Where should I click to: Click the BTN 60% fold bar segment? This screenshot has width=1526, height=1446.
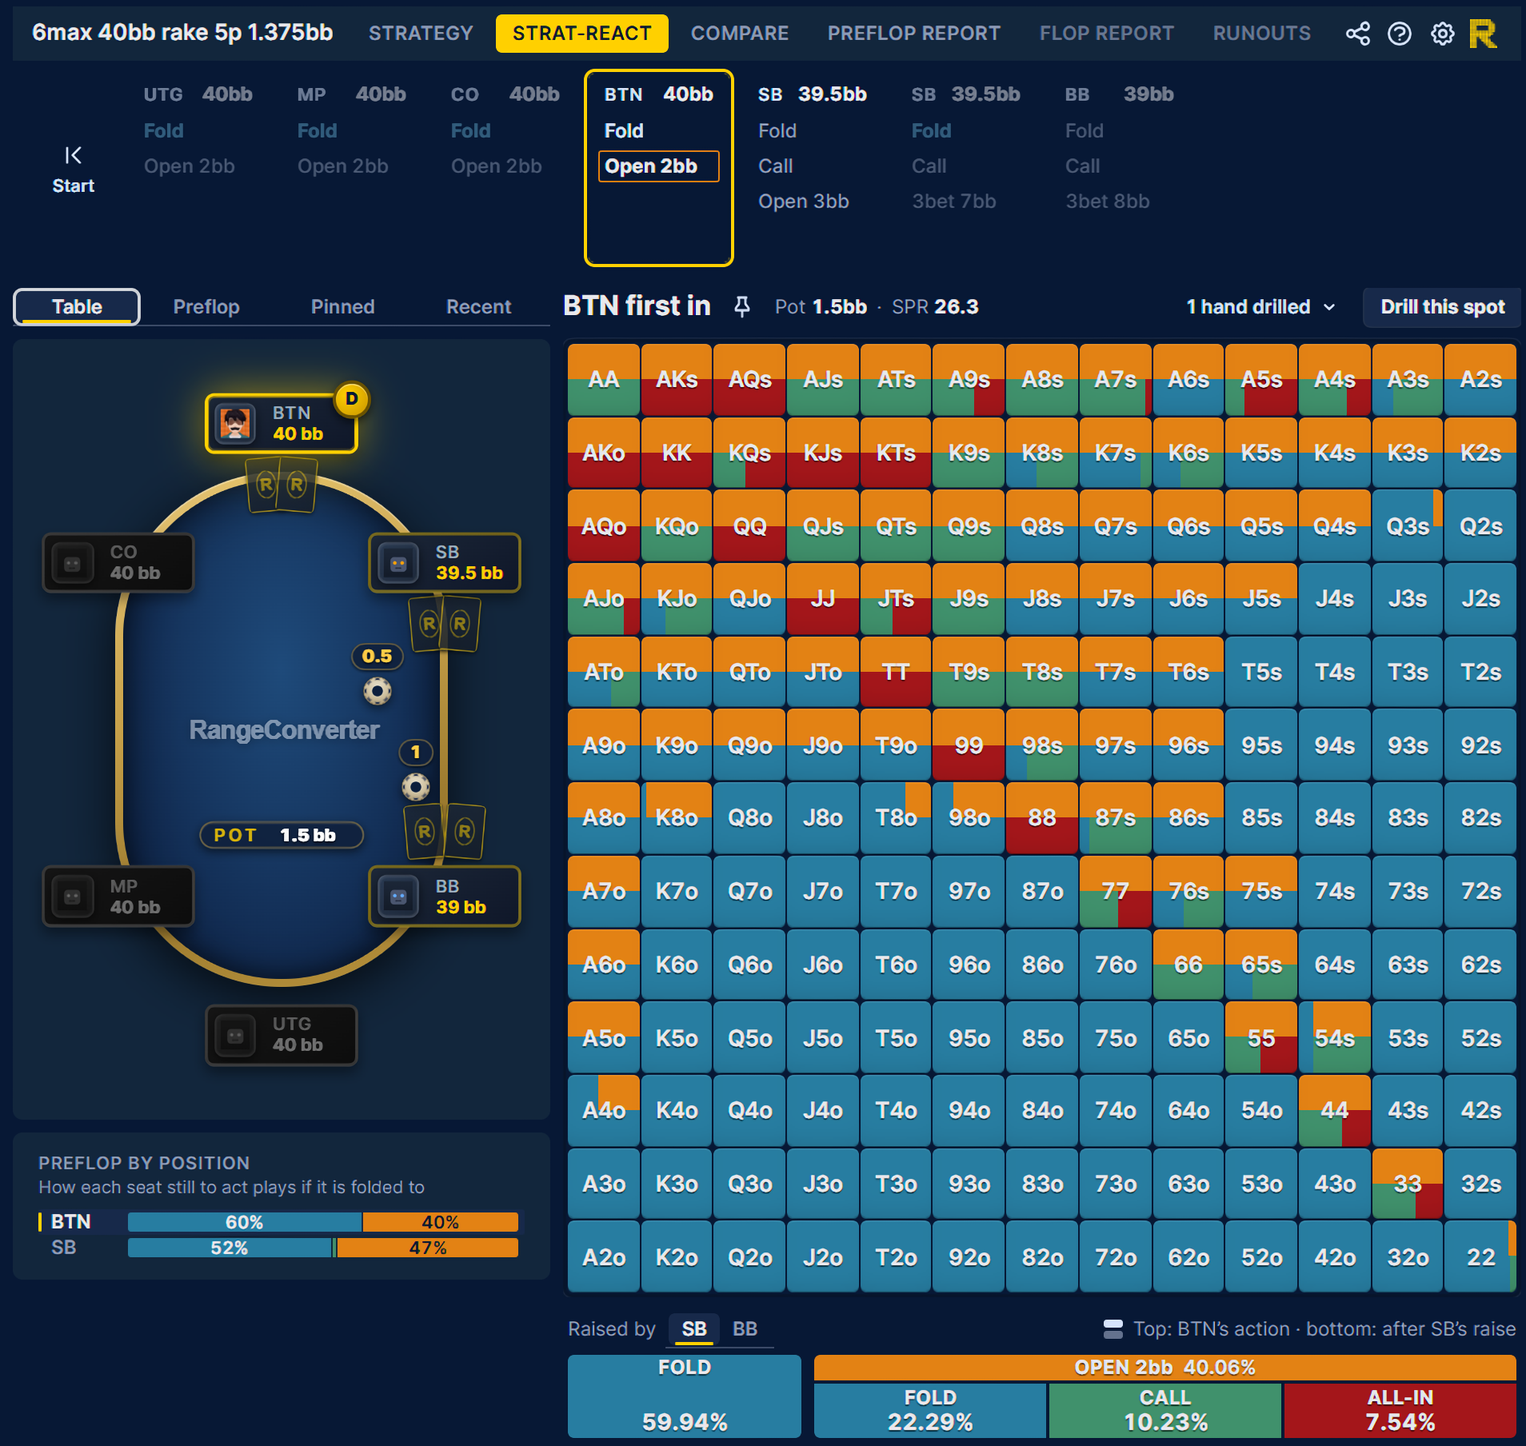pyautogui.click(x=245, y=1222)
